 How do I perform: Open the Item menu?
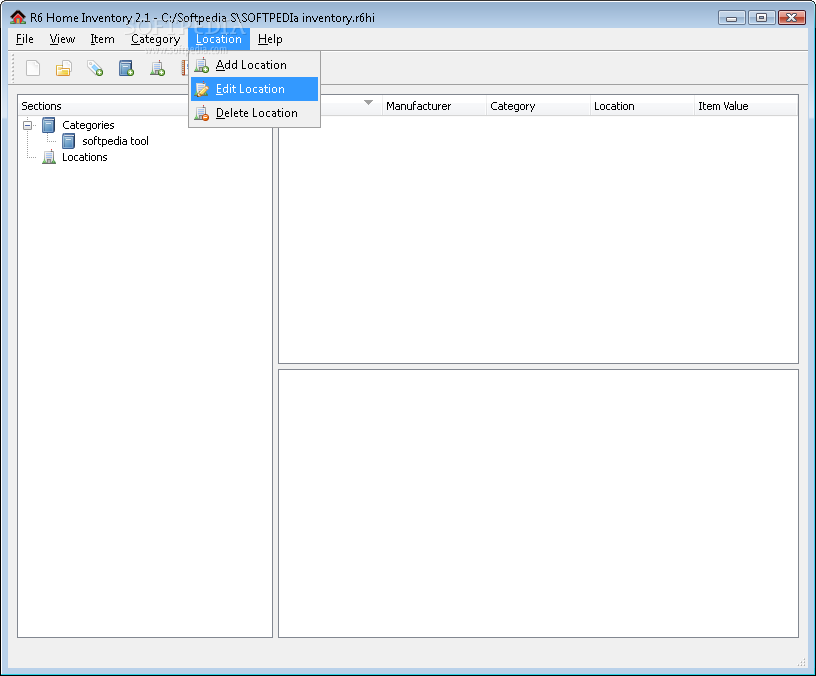click(x=102, y=39)
